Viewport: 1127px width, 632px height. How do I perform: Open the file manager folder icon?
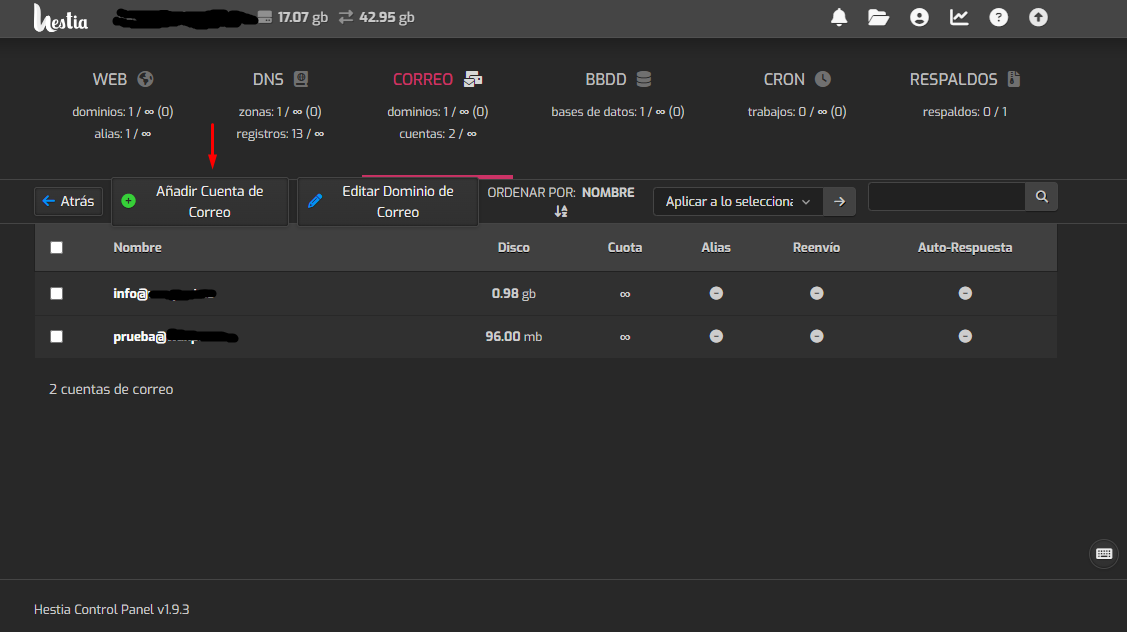879,17
